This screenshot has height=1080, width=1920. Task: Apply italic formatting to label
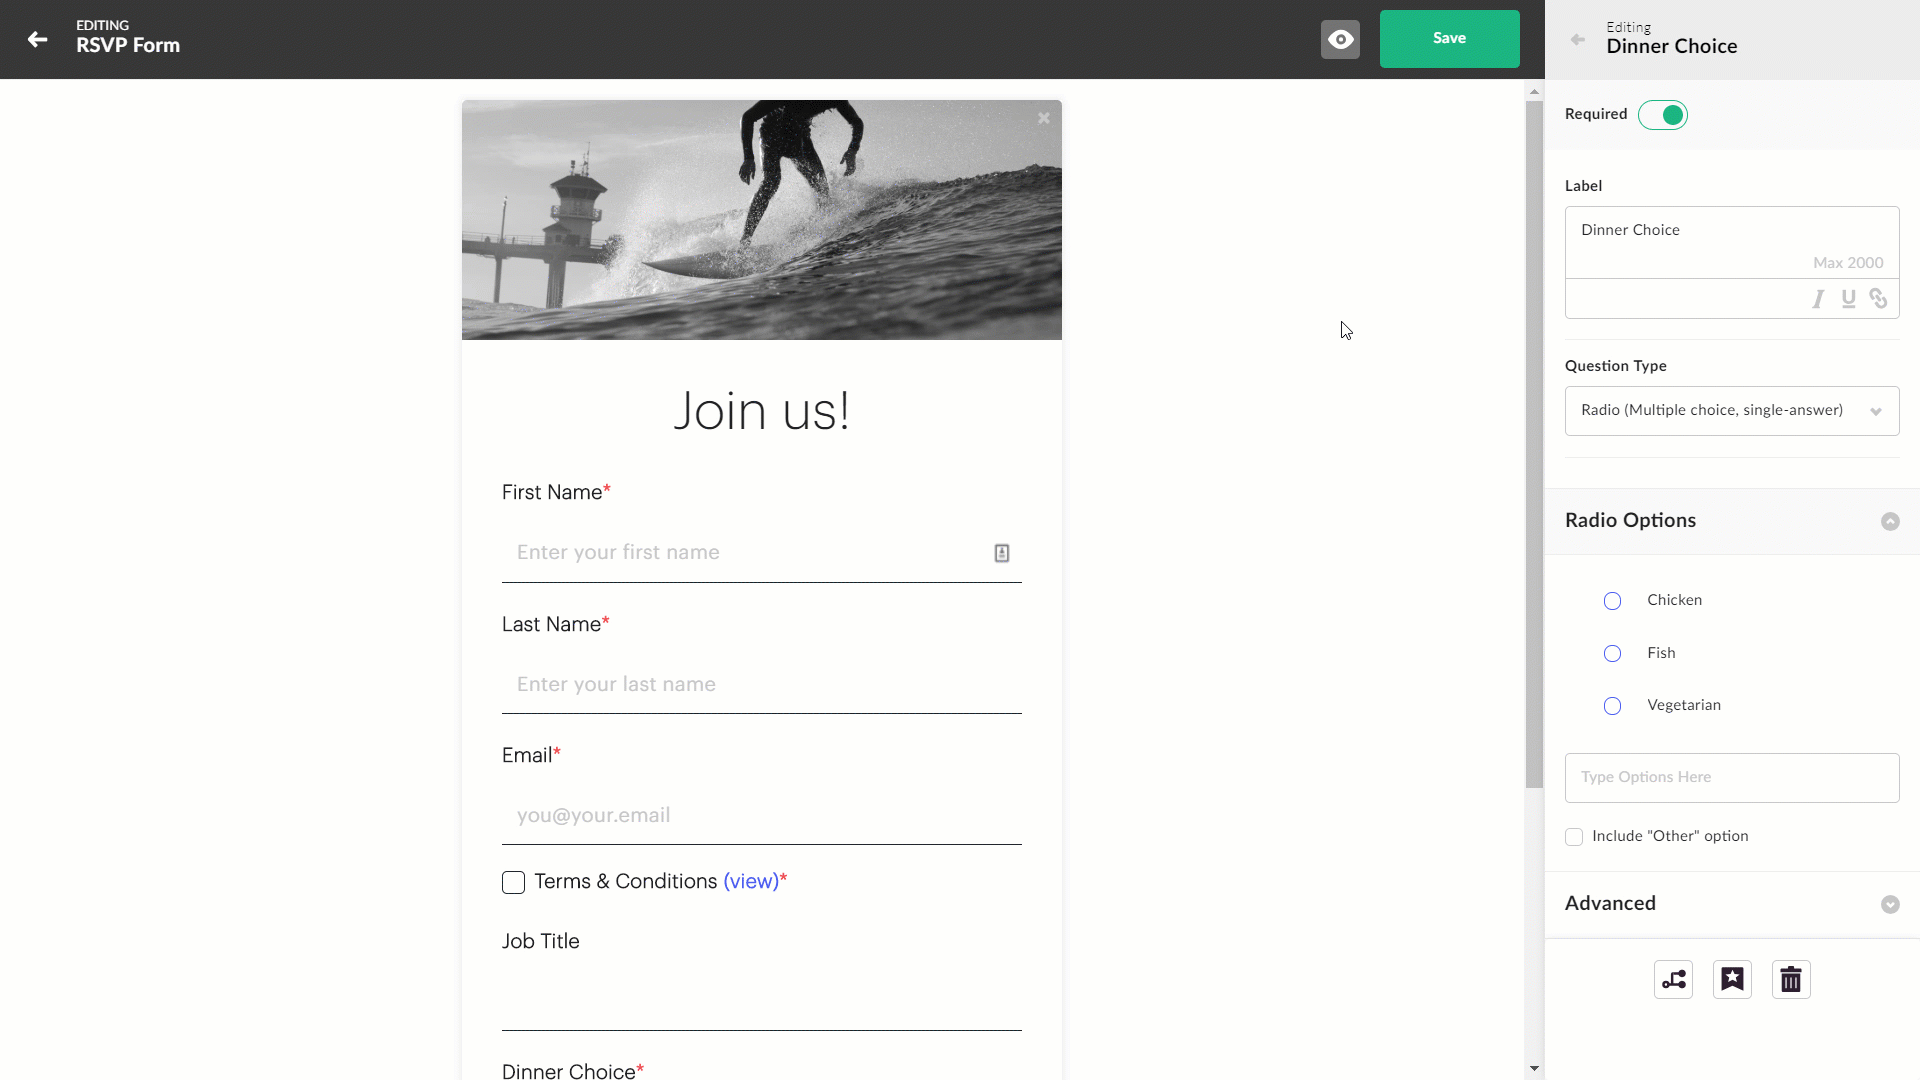[1819, 299]
